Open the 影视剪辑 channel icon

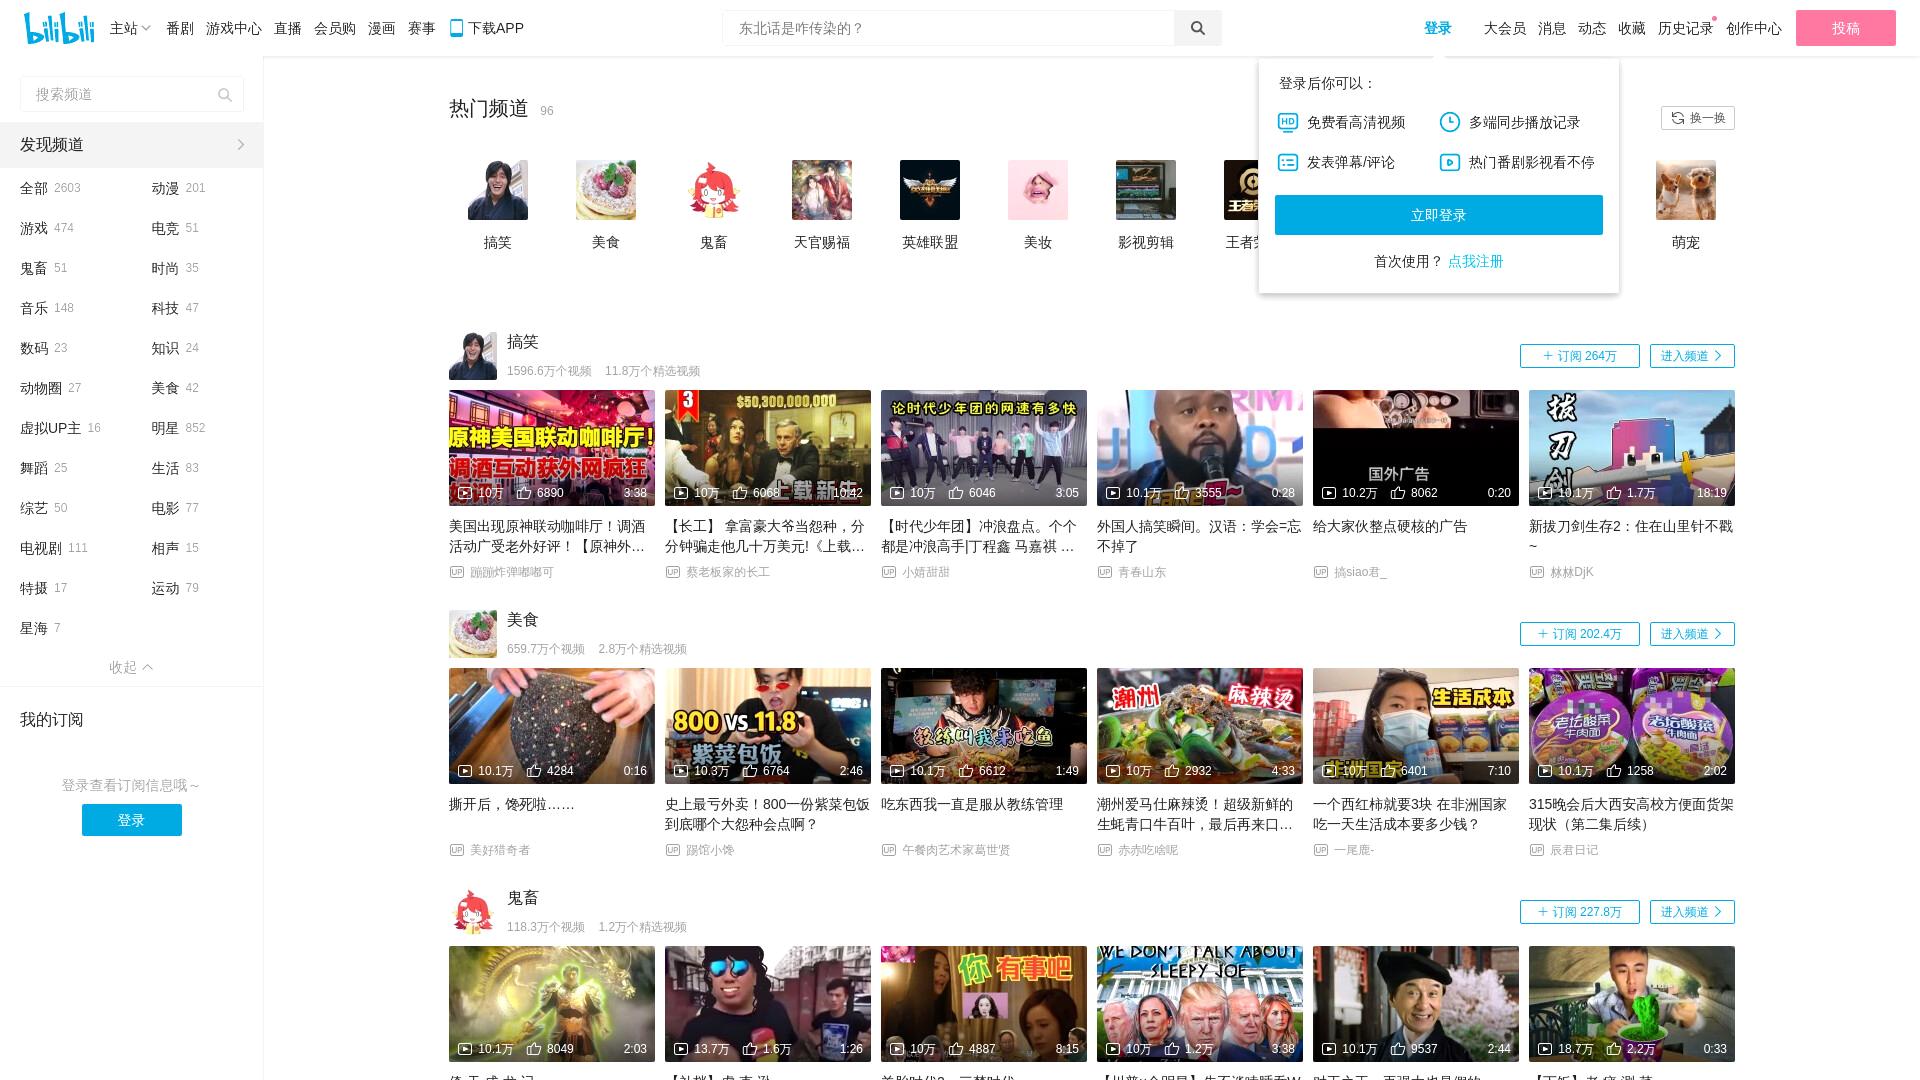(x=1146, y=190)
